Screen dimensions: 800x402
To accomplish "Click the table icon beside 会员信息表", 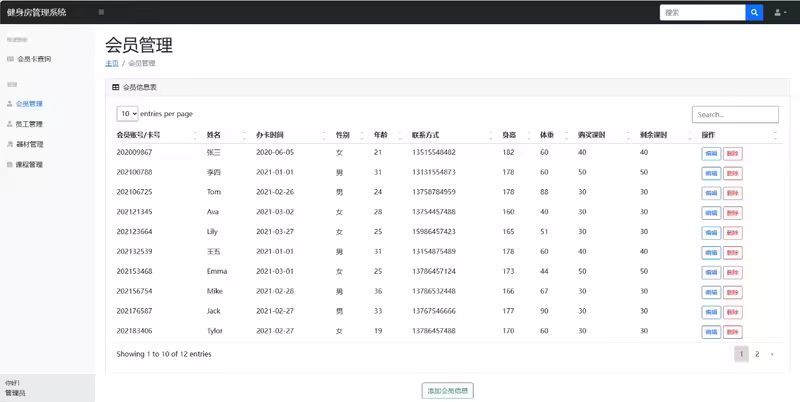I will click(x=116, y=88).
